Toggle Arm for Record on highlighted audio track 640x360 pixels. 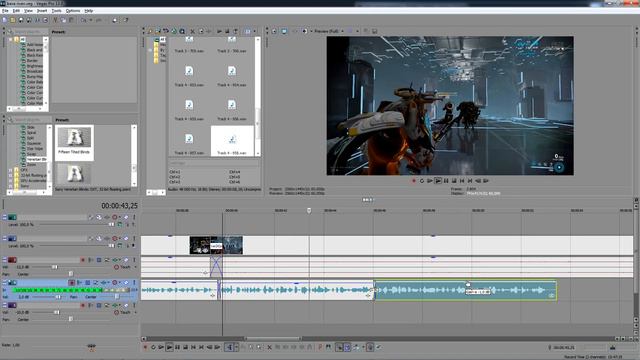point(72,282)
